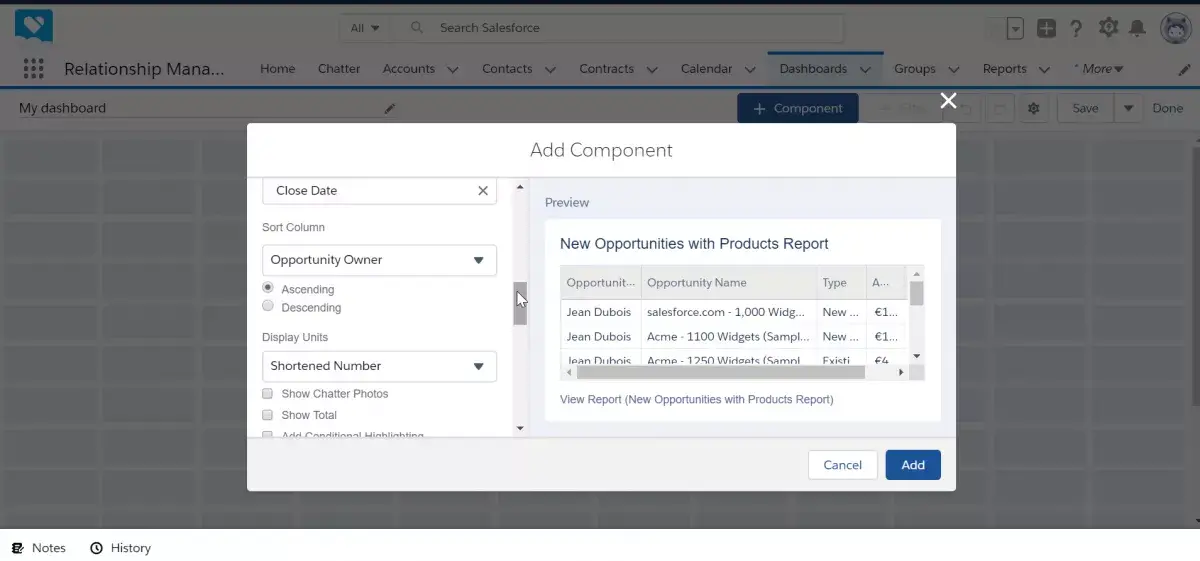Viewport: 1200px width, 561px height.
Task: Select the Descending sort radio button
Action: pos(268,306)
